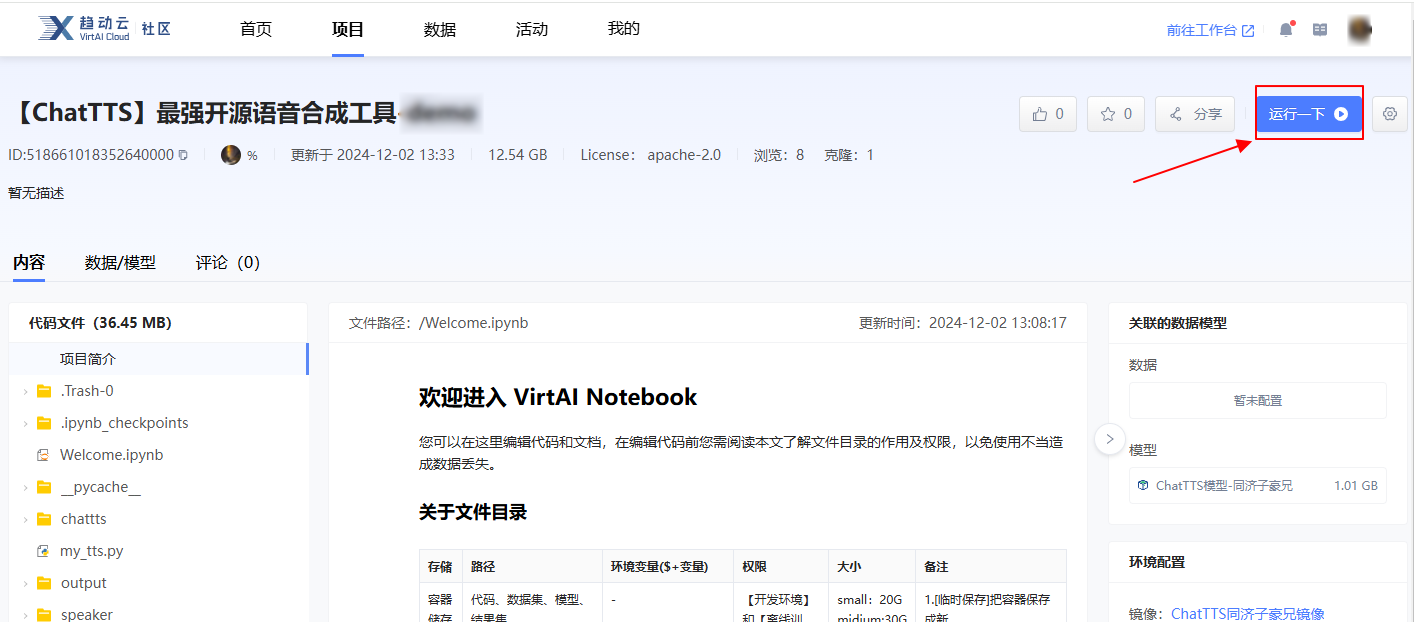Viewport: 1414px width, 622px height.
Task: Switch to the 数据/模型 tab
Action: (120, 262)
